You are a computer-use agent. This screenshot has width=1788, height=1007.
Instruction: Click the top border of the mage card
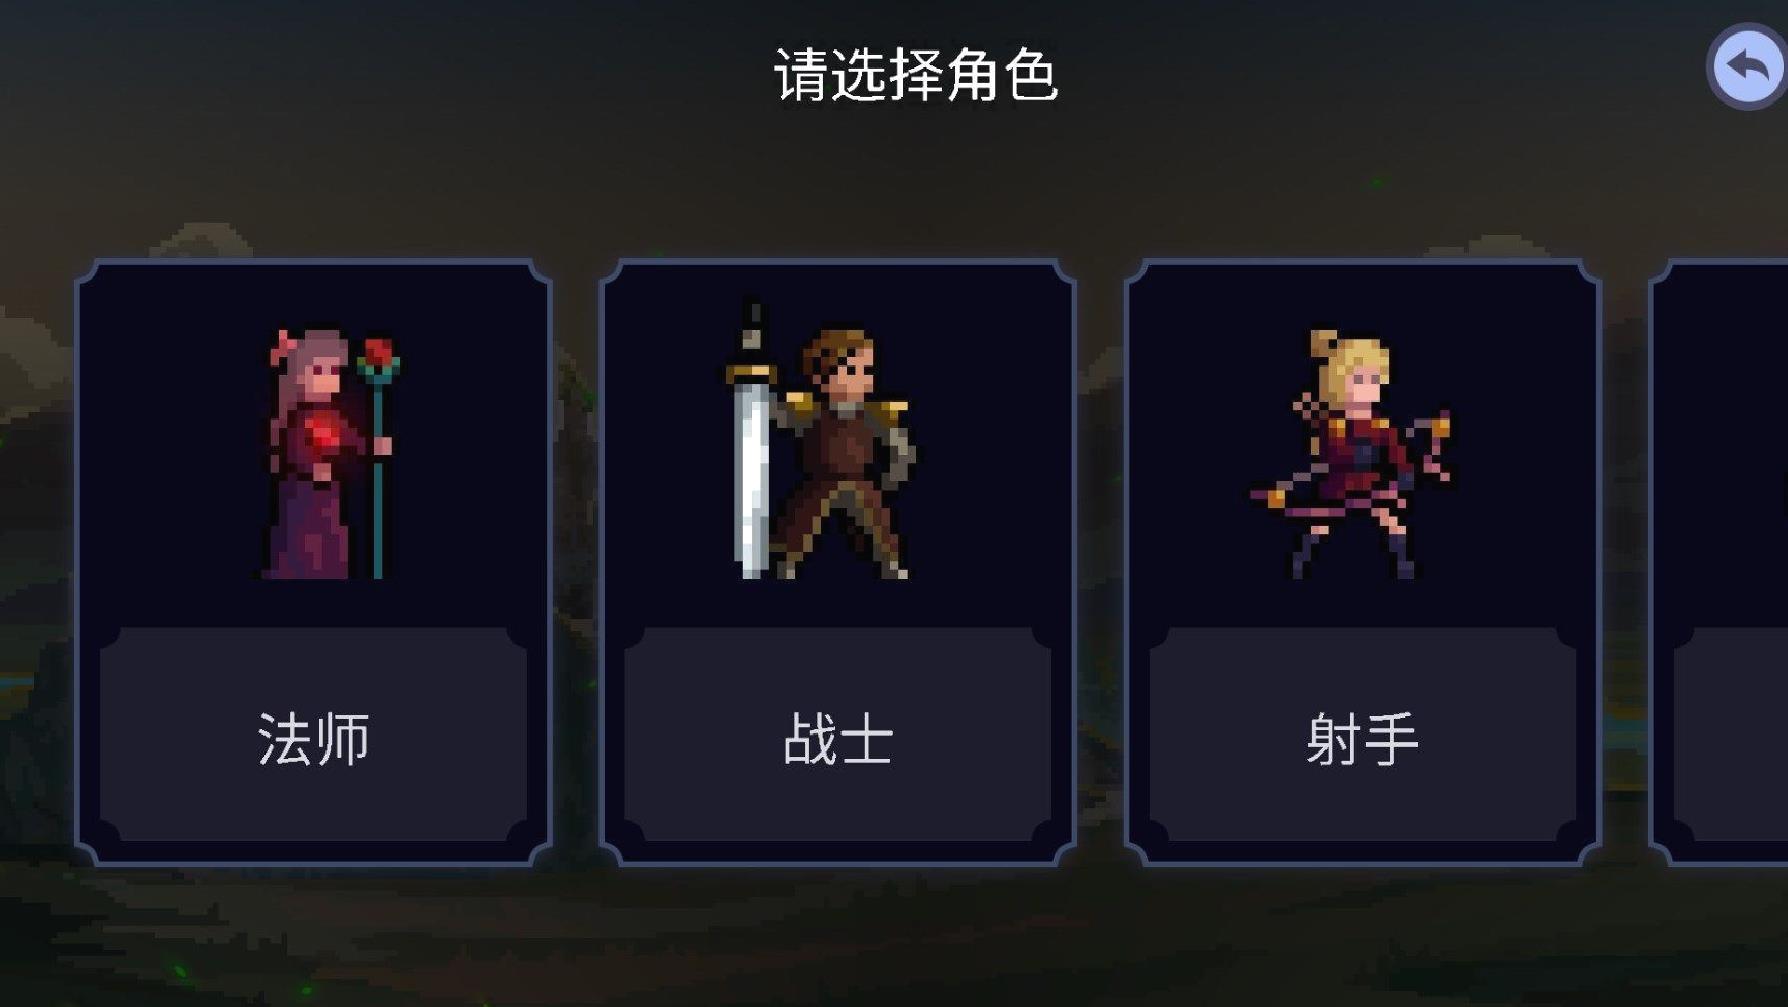[313, 263]
